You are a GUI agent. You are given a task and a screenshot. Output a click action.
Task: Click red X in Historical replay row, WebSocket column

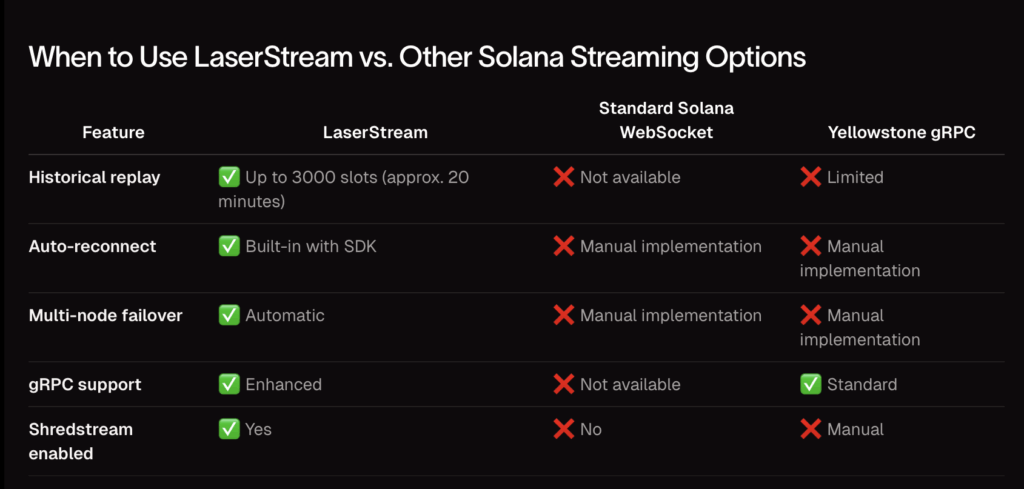tap(564, 177)
